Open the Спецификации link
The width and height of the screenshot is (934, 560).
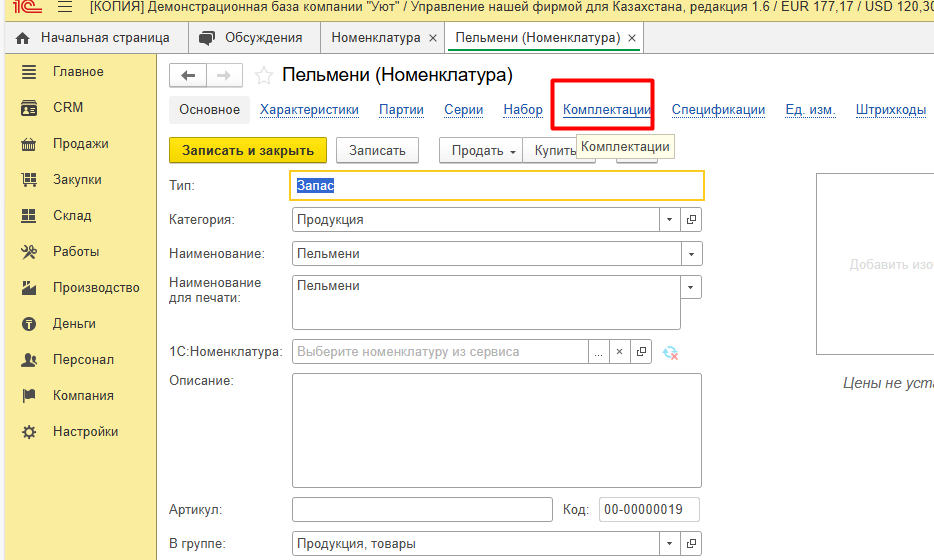(x=718, y=110)
